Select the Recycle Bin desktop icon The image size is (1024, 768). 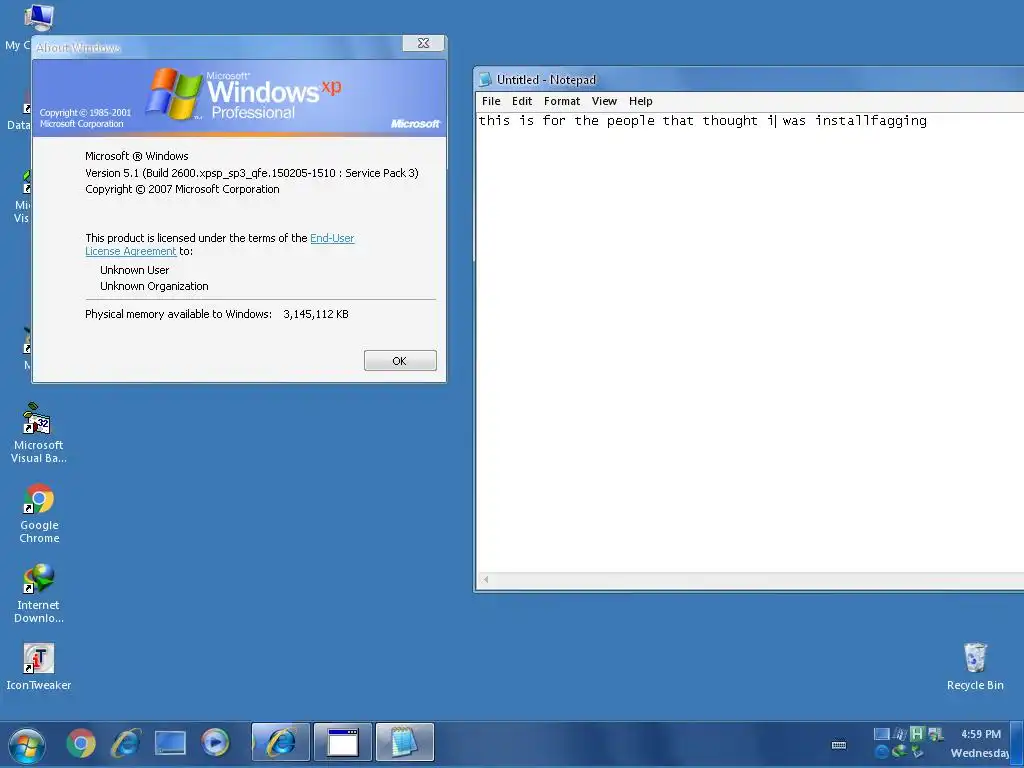click(975, 666)
